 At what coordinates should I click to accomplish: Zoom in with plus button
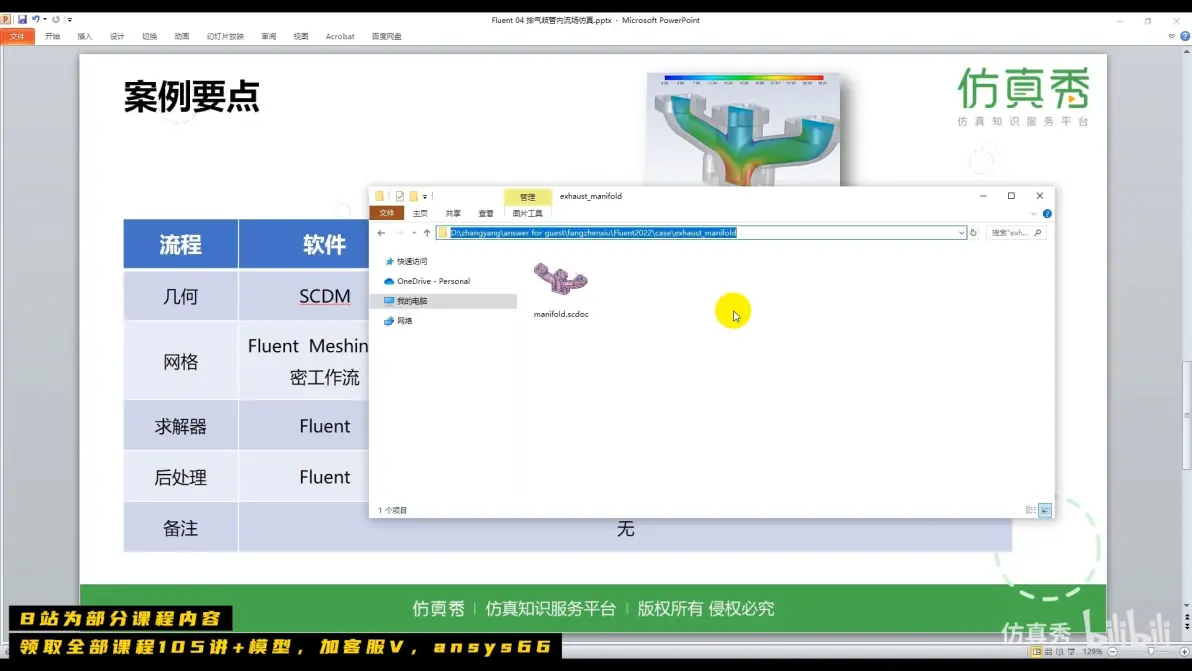click(1184, 651)
